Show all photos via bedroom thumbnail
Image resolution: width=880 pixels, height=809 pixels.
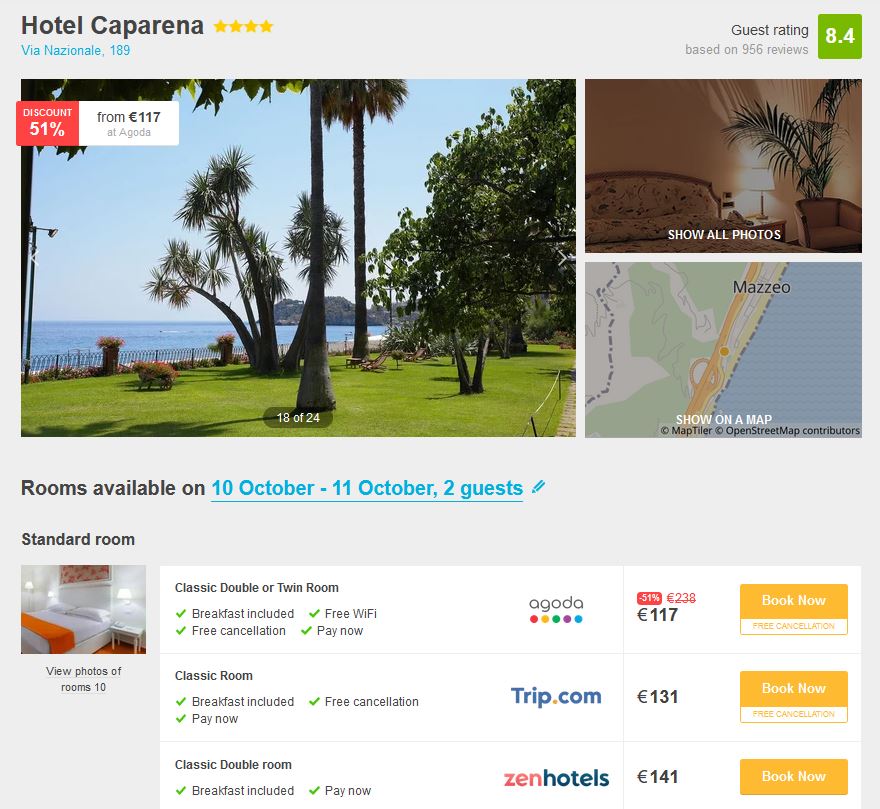tap(723, 166)
